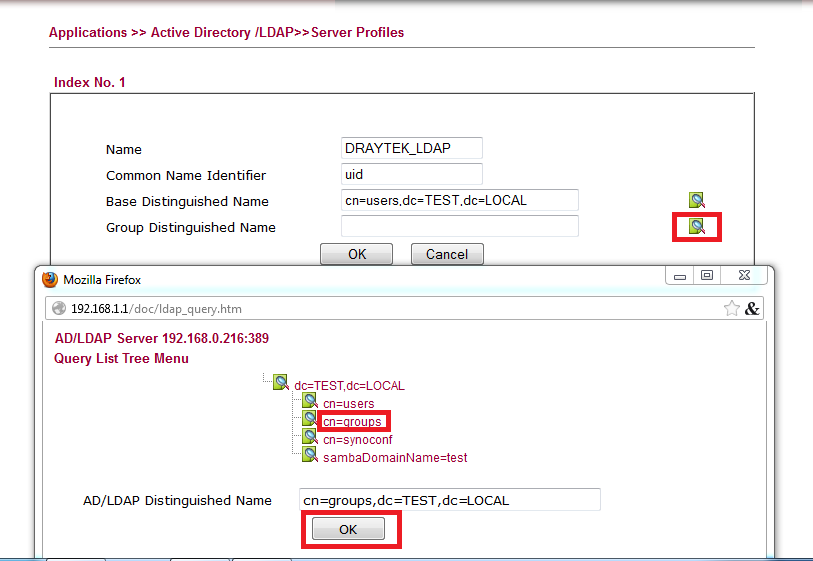This screenshot has width=813, height=561.
Task: Click the empty Group Distinguished Name field
Action: (x=459, y=227)
